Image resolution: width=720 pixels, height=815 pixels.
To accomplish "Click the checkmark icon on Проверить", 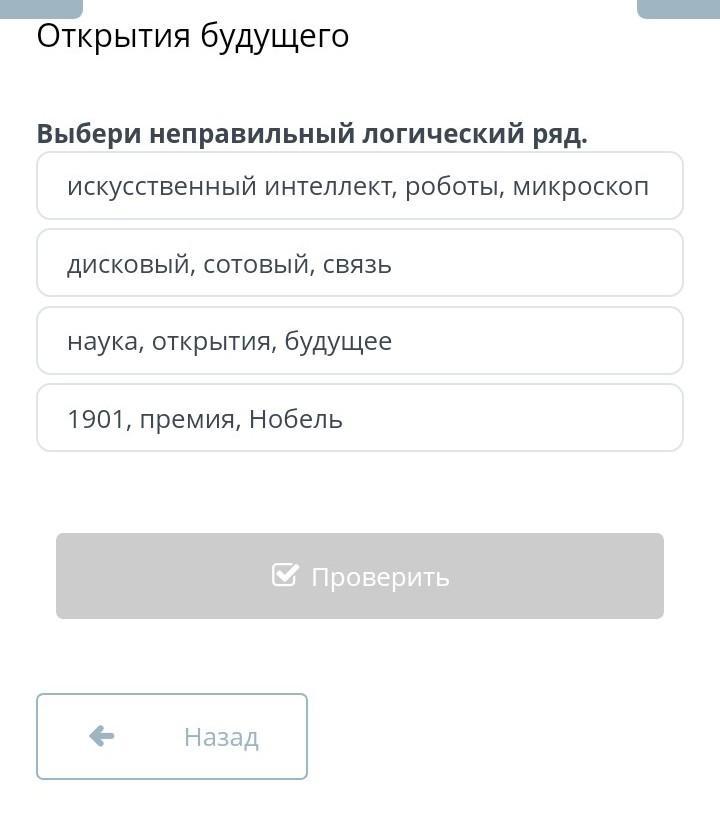I will [285, 575].
